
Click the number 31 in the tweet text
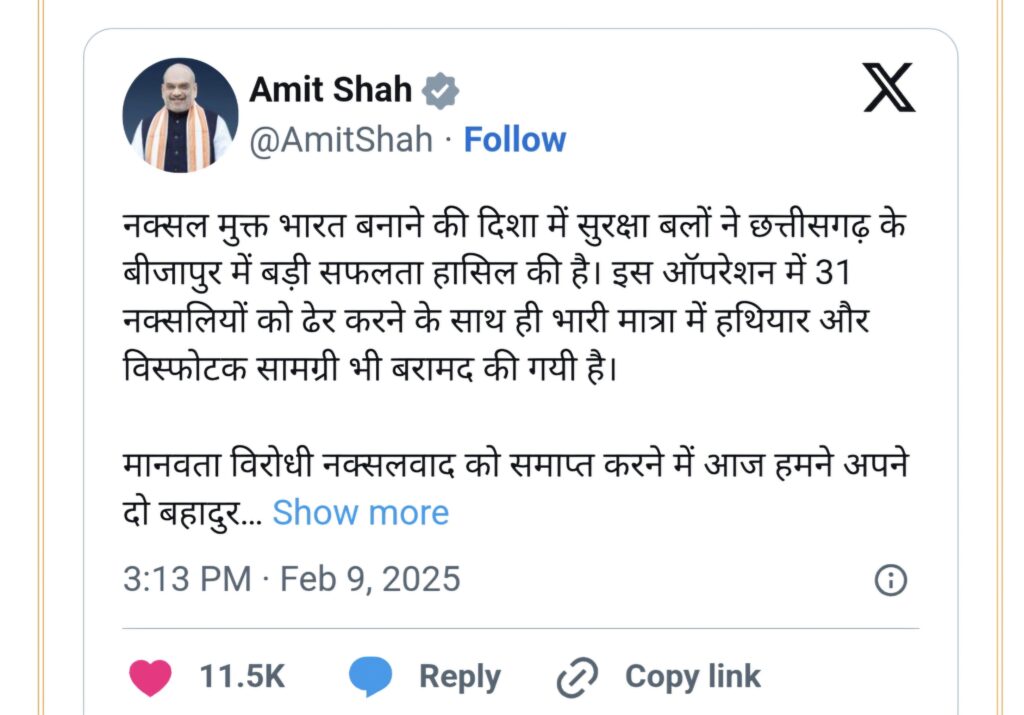point(833,273)
